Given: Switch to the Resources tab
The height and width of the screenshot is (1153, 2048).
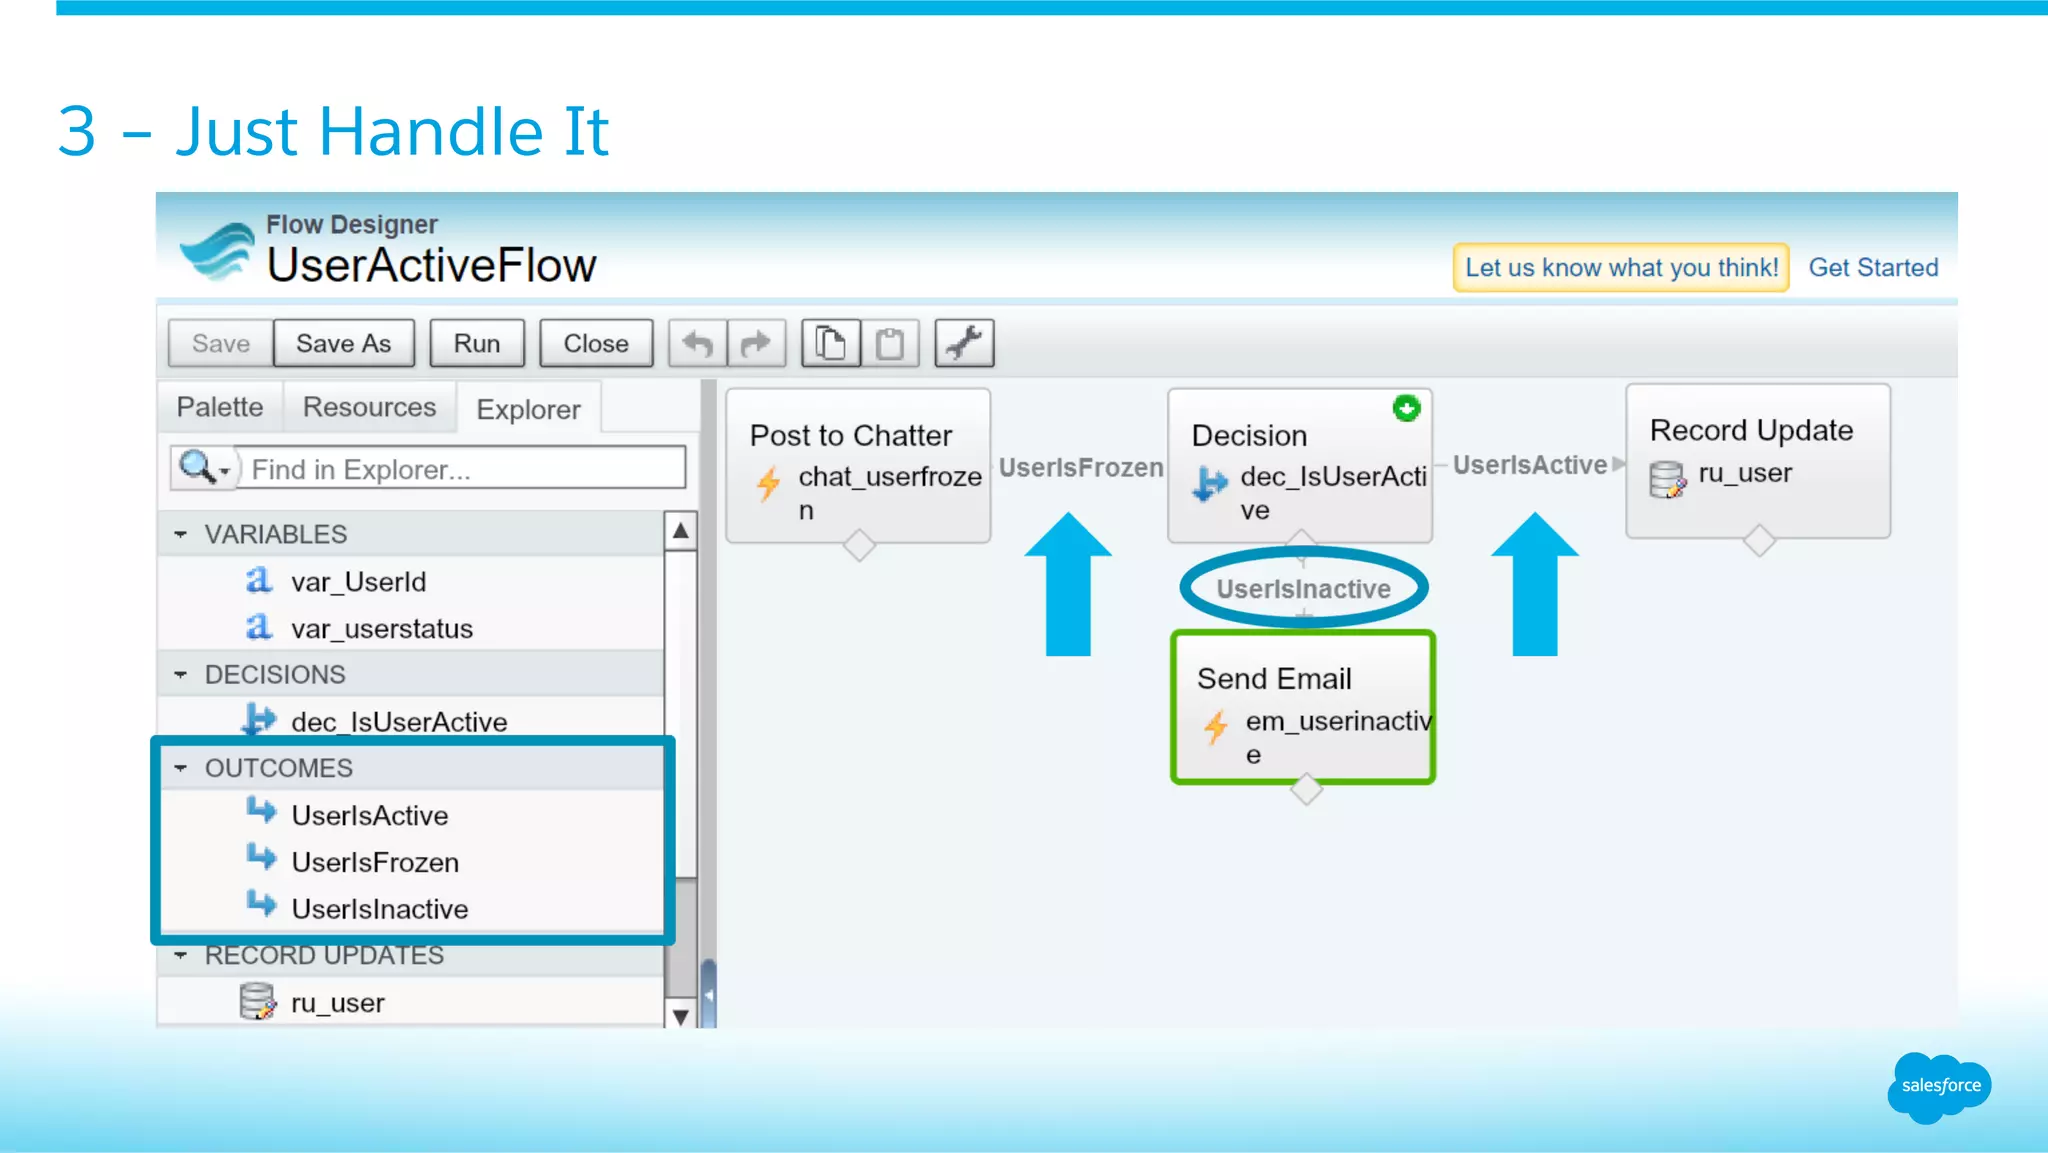Looking at the screenshot, I should [369, 408].
